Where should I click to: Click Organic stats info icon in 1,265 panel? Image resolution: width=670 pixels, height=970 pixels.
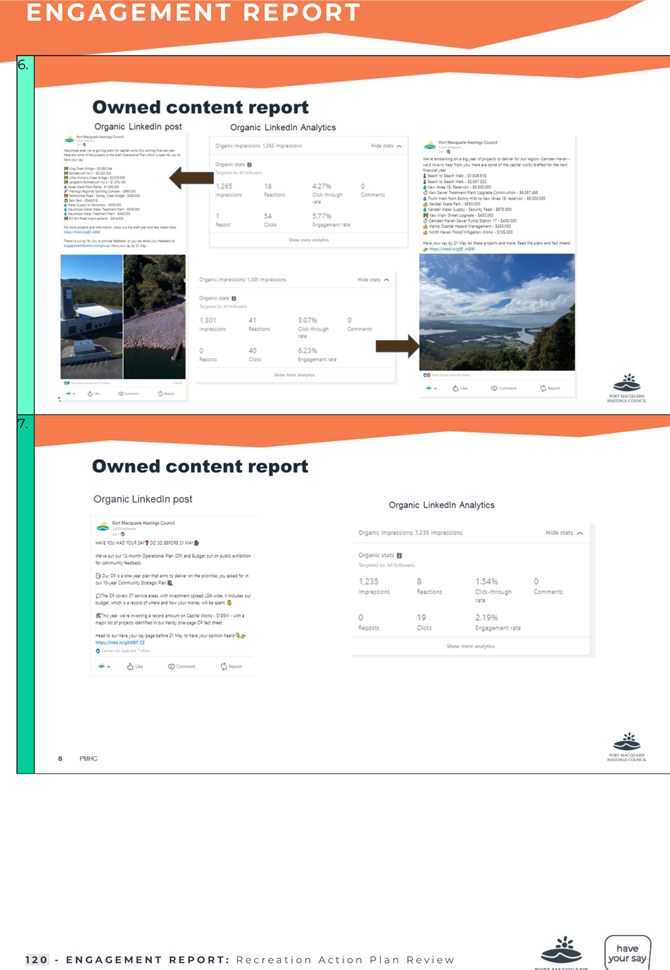click(x=249, y=165)
